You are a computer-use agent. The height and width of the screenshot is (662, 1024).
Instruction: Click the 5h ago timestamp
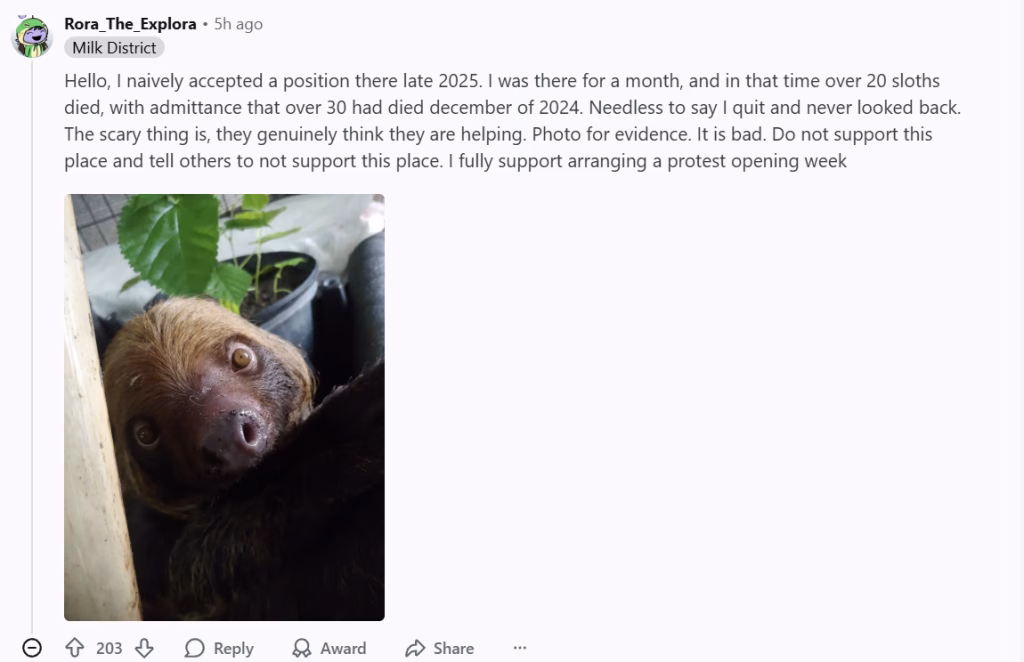coord(238,24)
